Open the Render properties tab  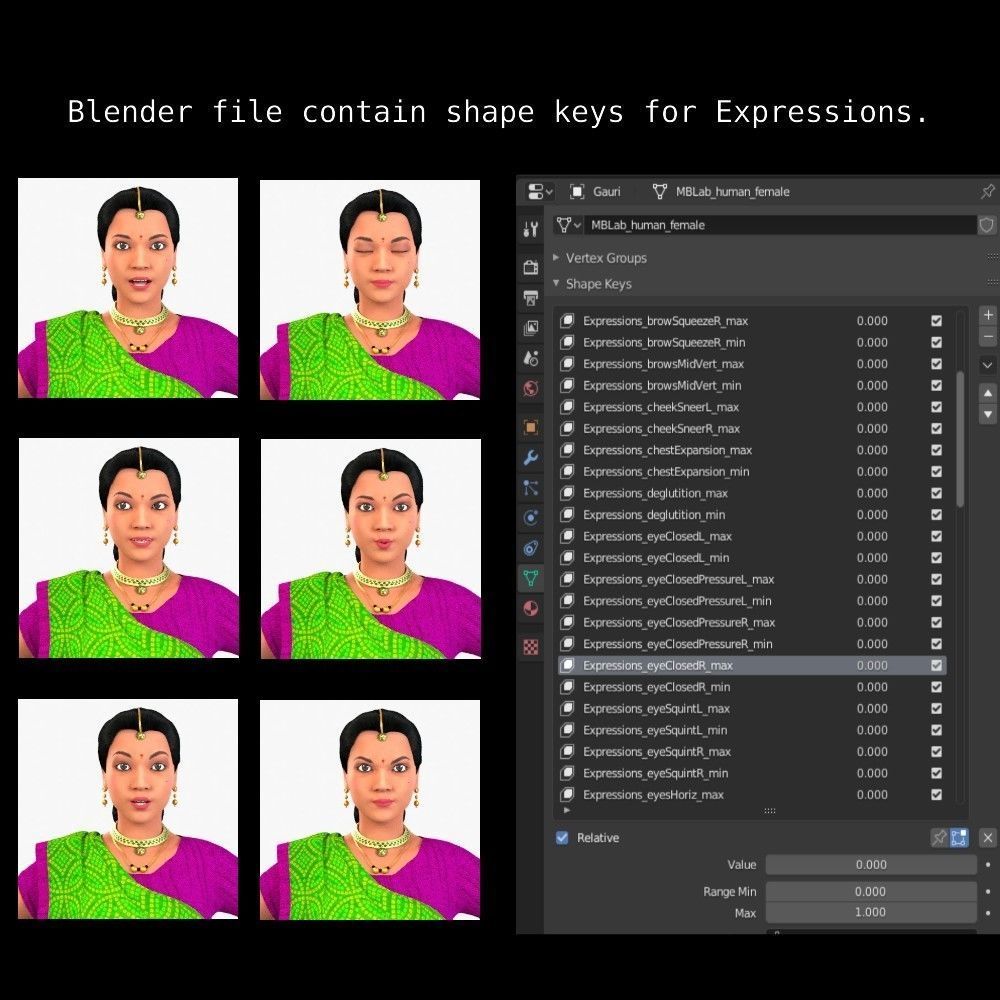click(x=531, y=267)
